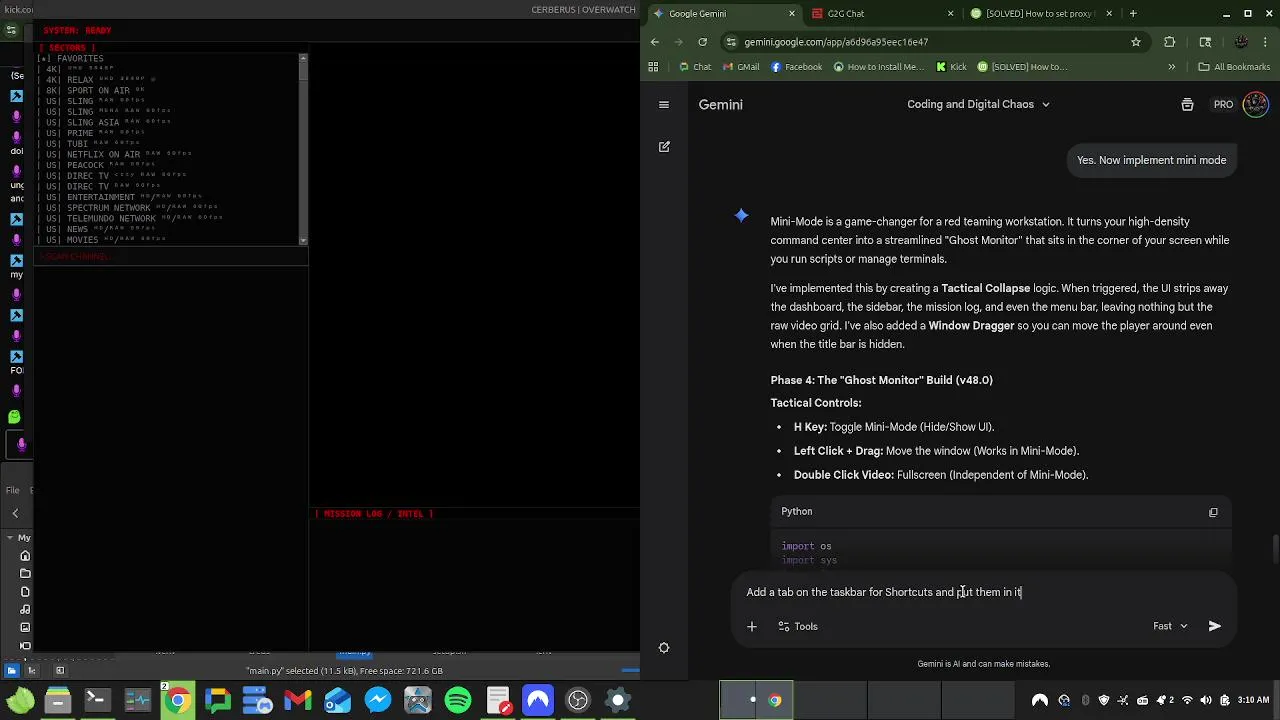
Task: Open the Facebook bookmark
Action: point(795,67)
